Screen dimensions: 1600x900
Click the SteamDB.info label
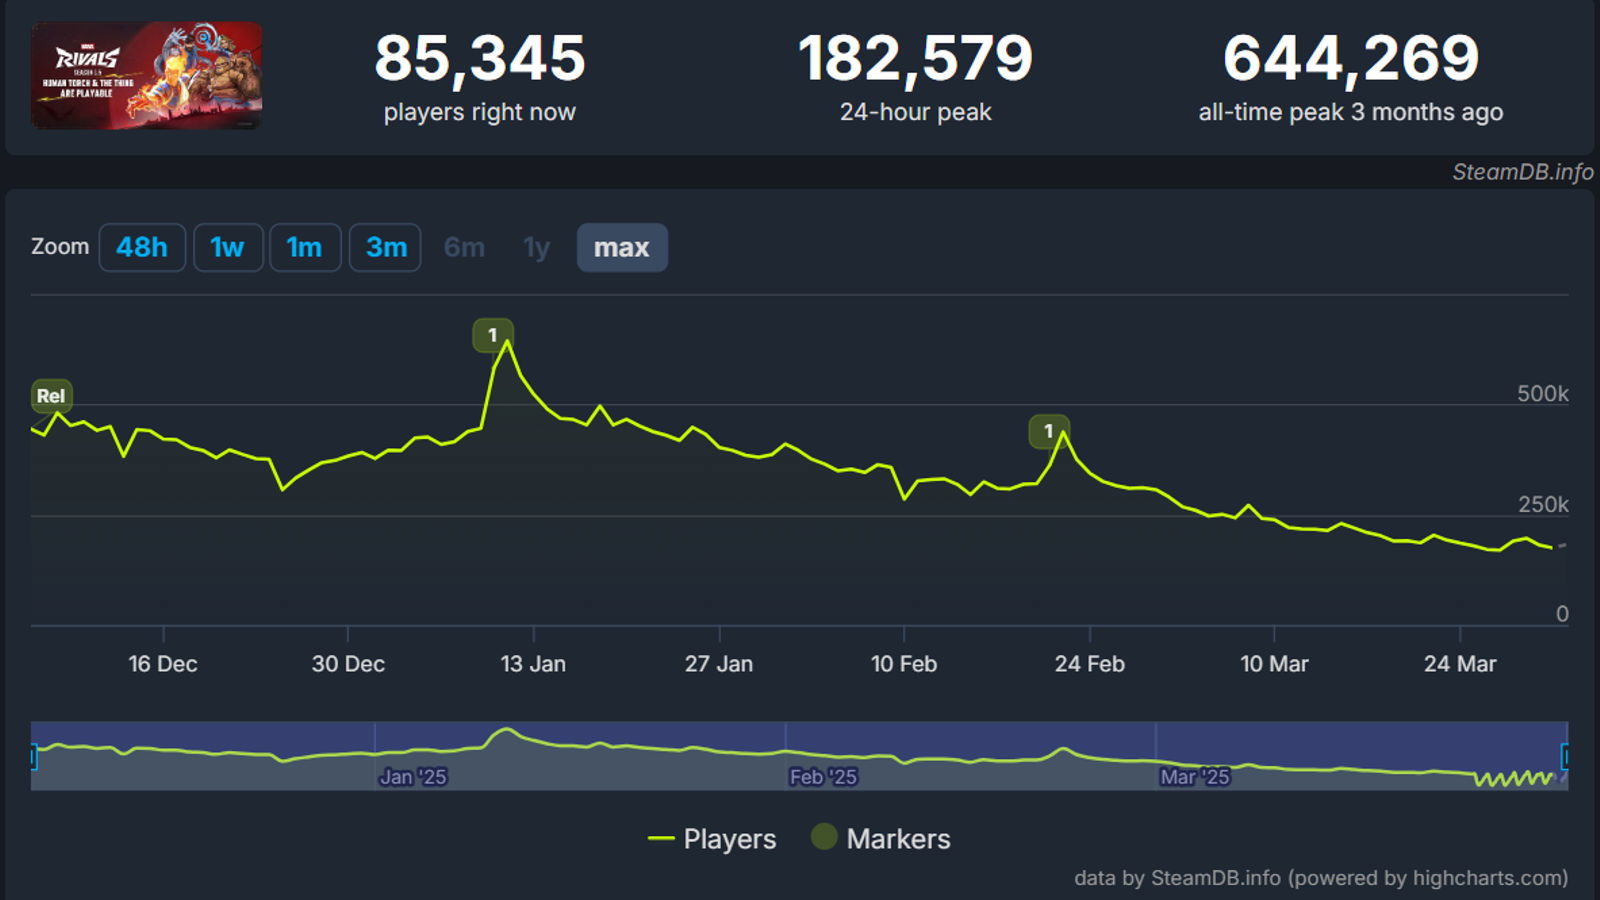(1522, 172)
